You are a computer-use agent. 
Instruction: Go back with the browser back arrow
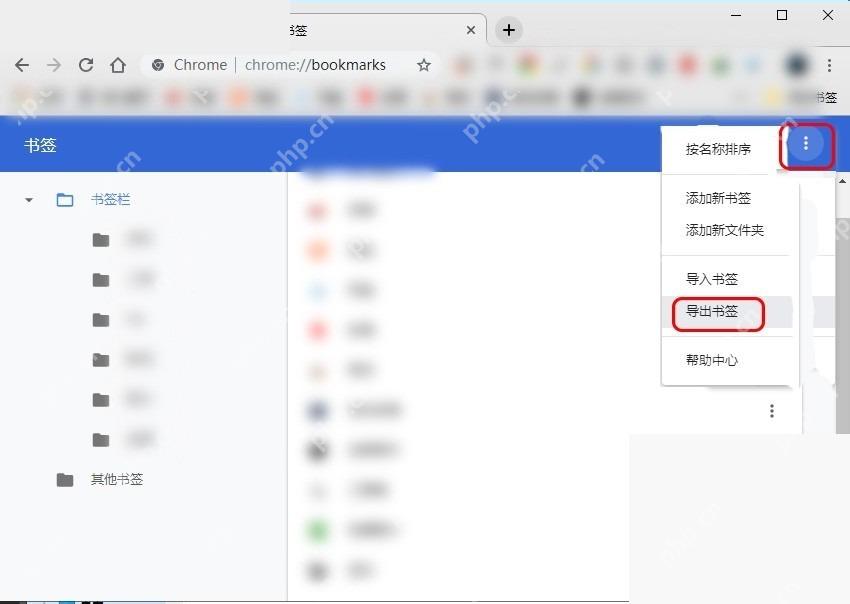point(22,65)
